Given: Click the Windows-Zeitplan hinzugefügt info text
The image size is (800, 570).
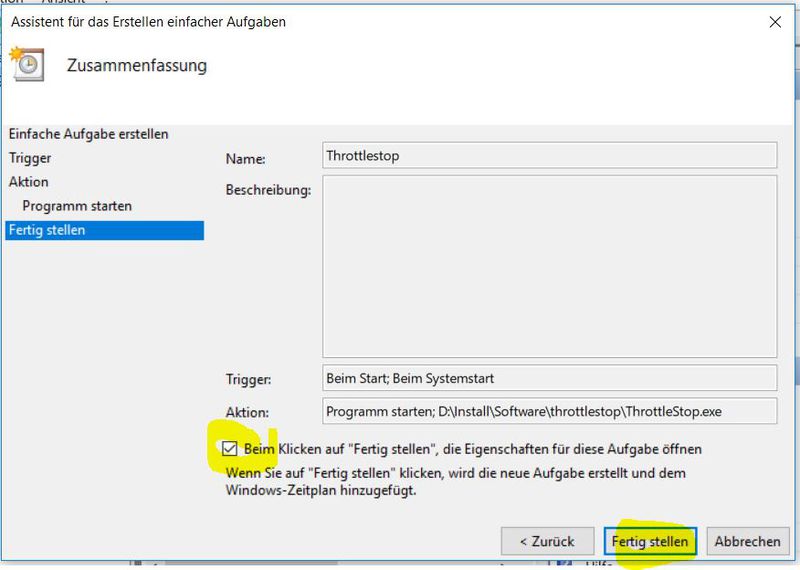Looking at the screenshot, I should [x=456, y=482].
